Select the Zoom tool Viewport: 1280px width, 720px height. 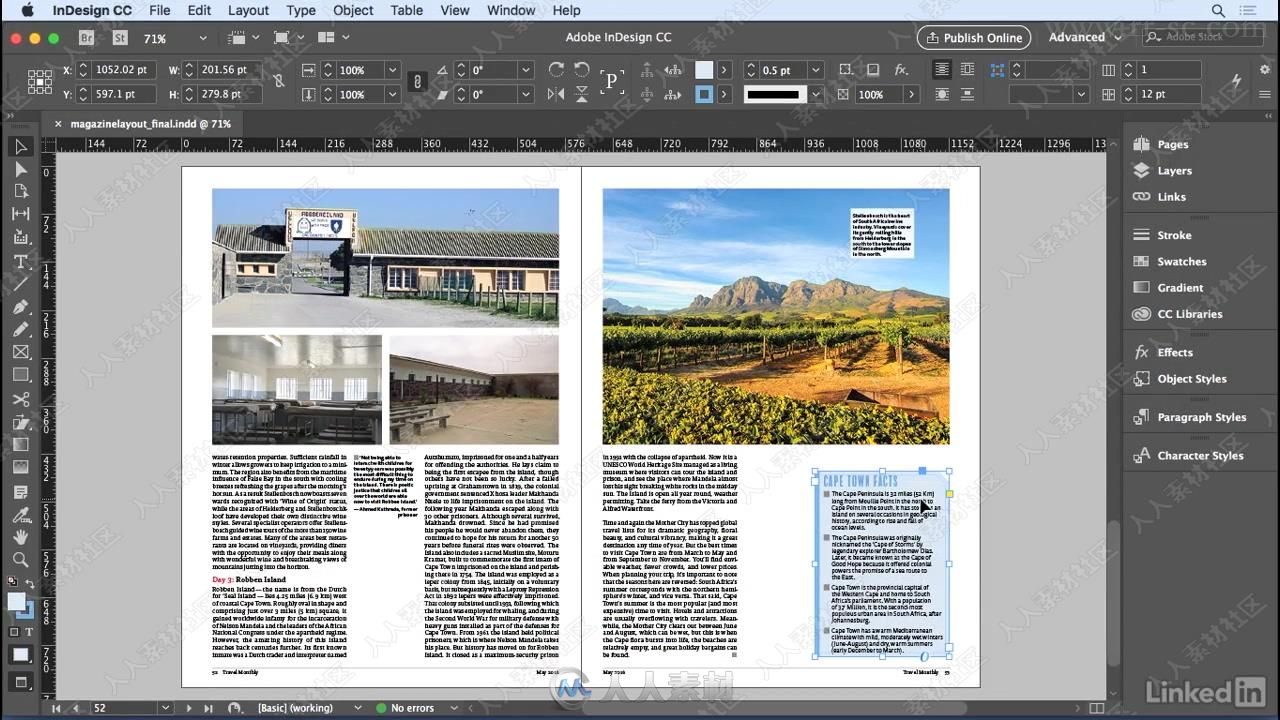(x=20, y=560)
